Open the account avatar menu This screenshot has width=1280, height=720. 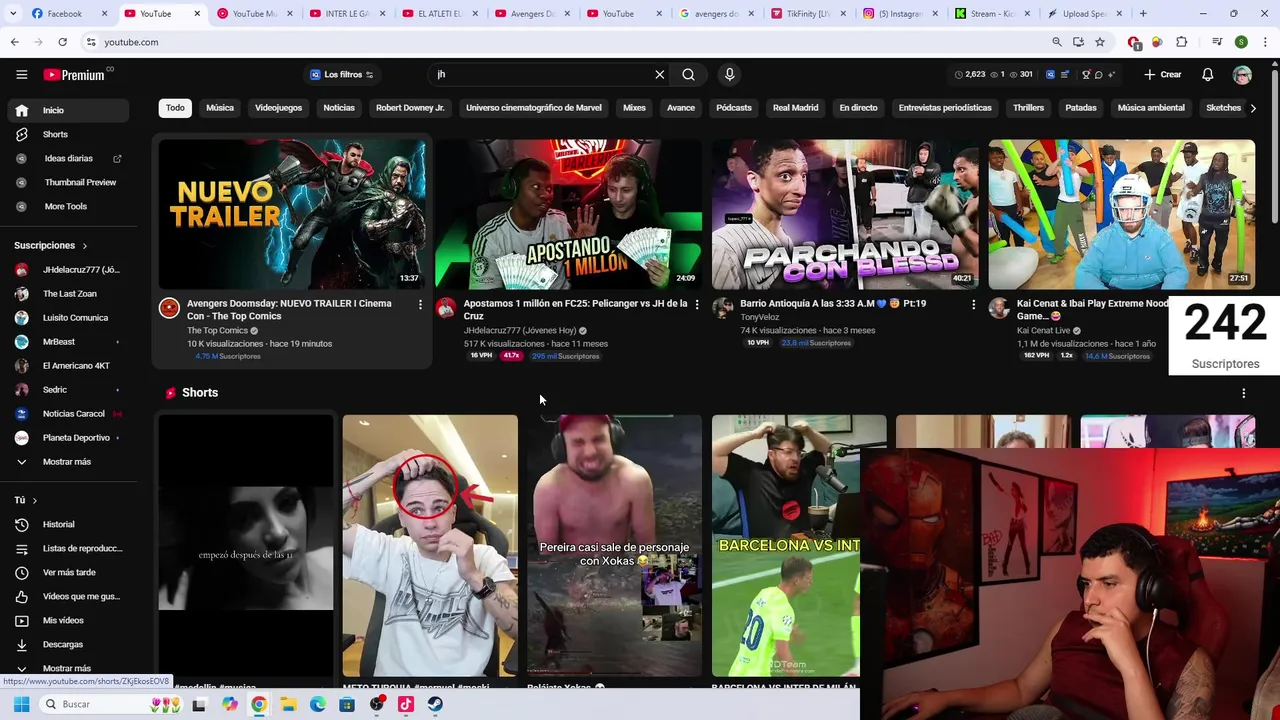click(1242, 75)
